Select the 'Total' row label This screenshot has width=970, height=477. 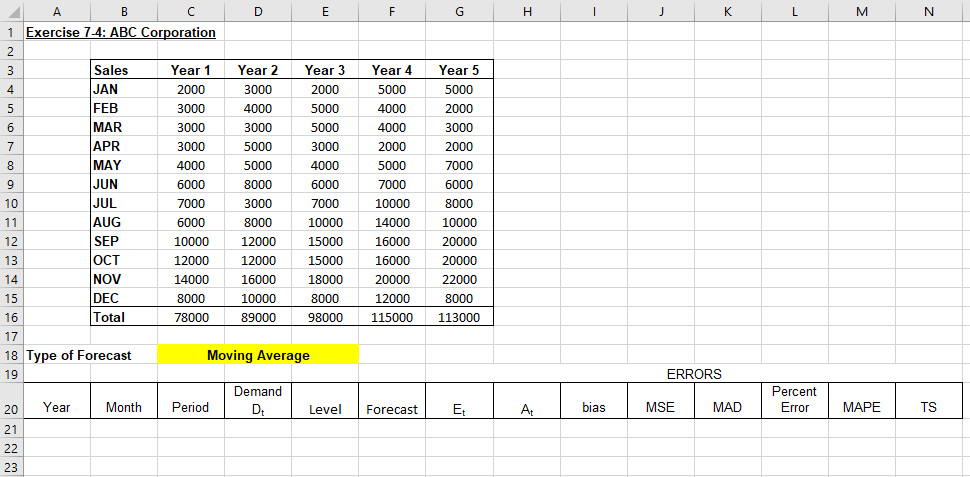click(x=124, y=317)
